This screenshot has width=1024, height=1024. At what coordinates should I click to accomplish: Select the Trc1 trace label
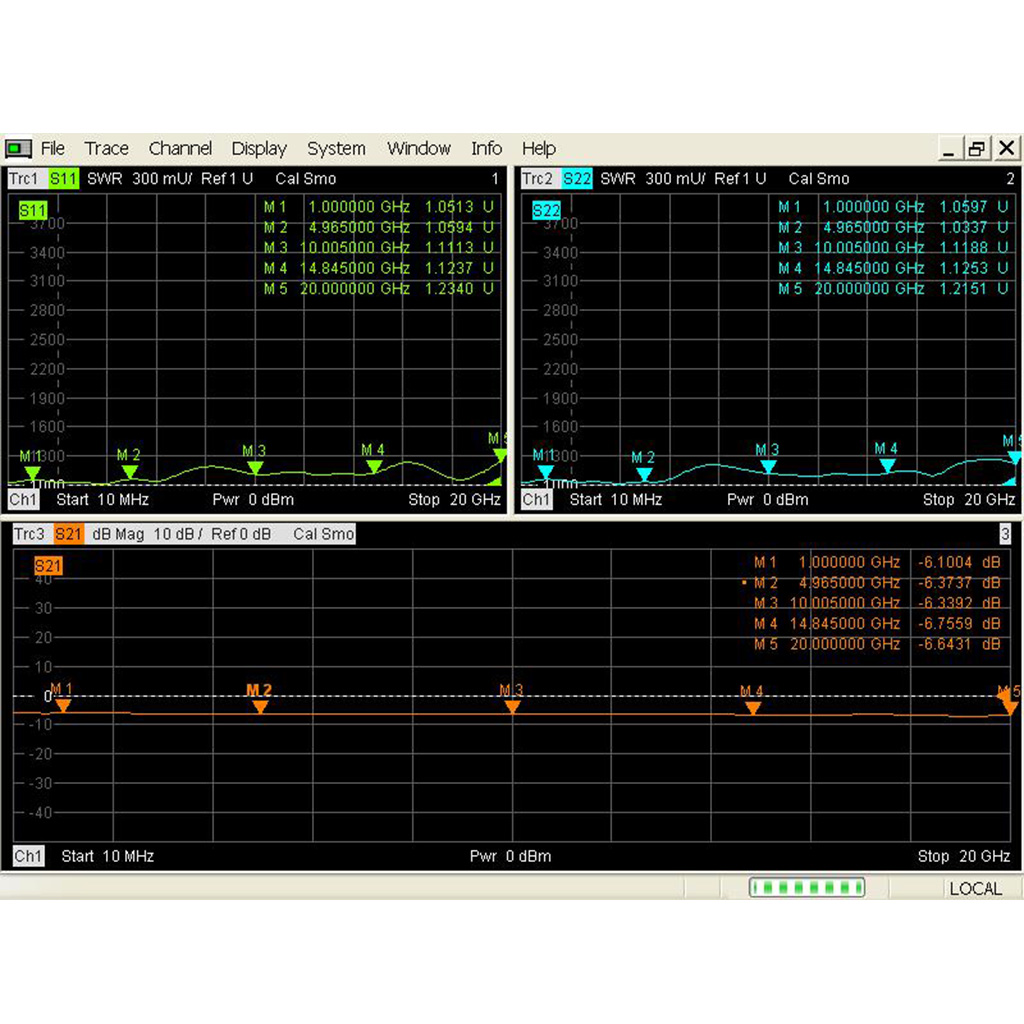point(25,179)
